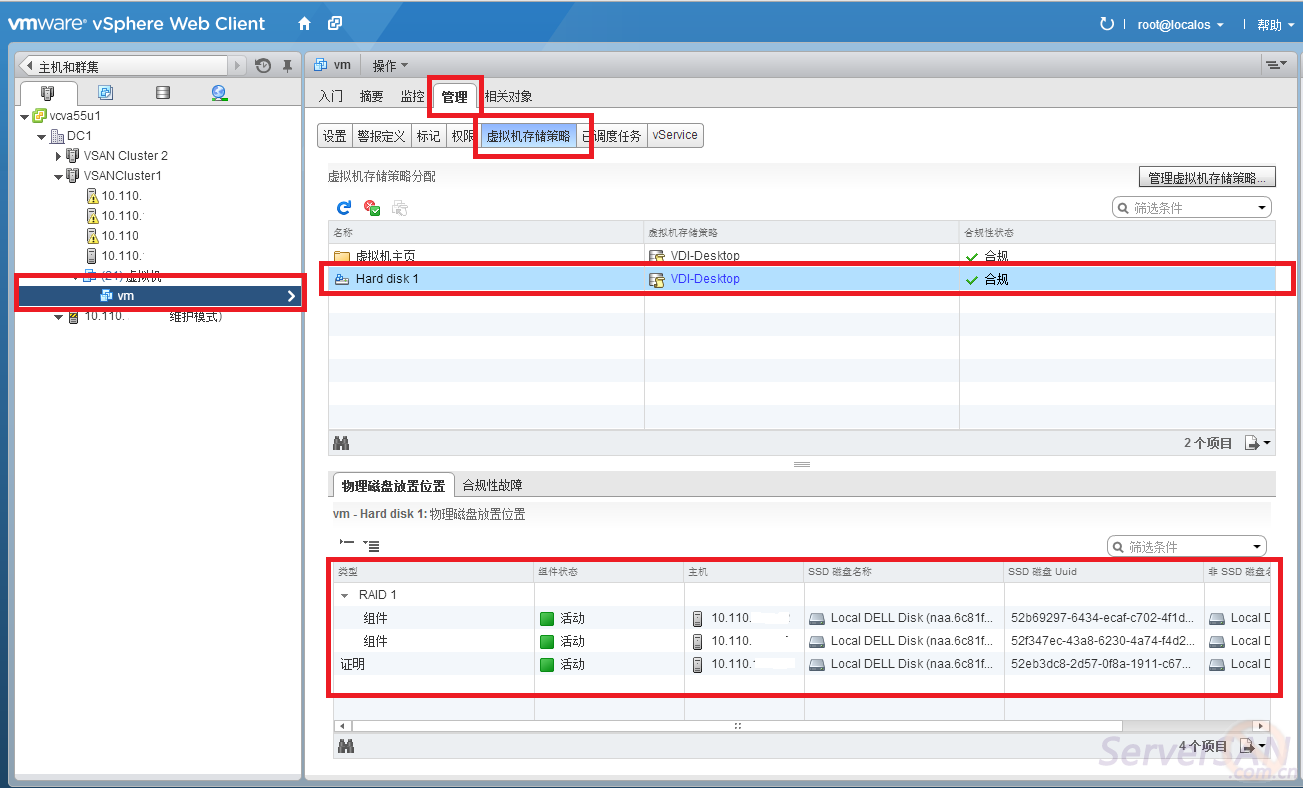This screenshot has height=788, width=1303.
Task: Open the lower filter dropdown arrow
Action: coord(1258,547)
